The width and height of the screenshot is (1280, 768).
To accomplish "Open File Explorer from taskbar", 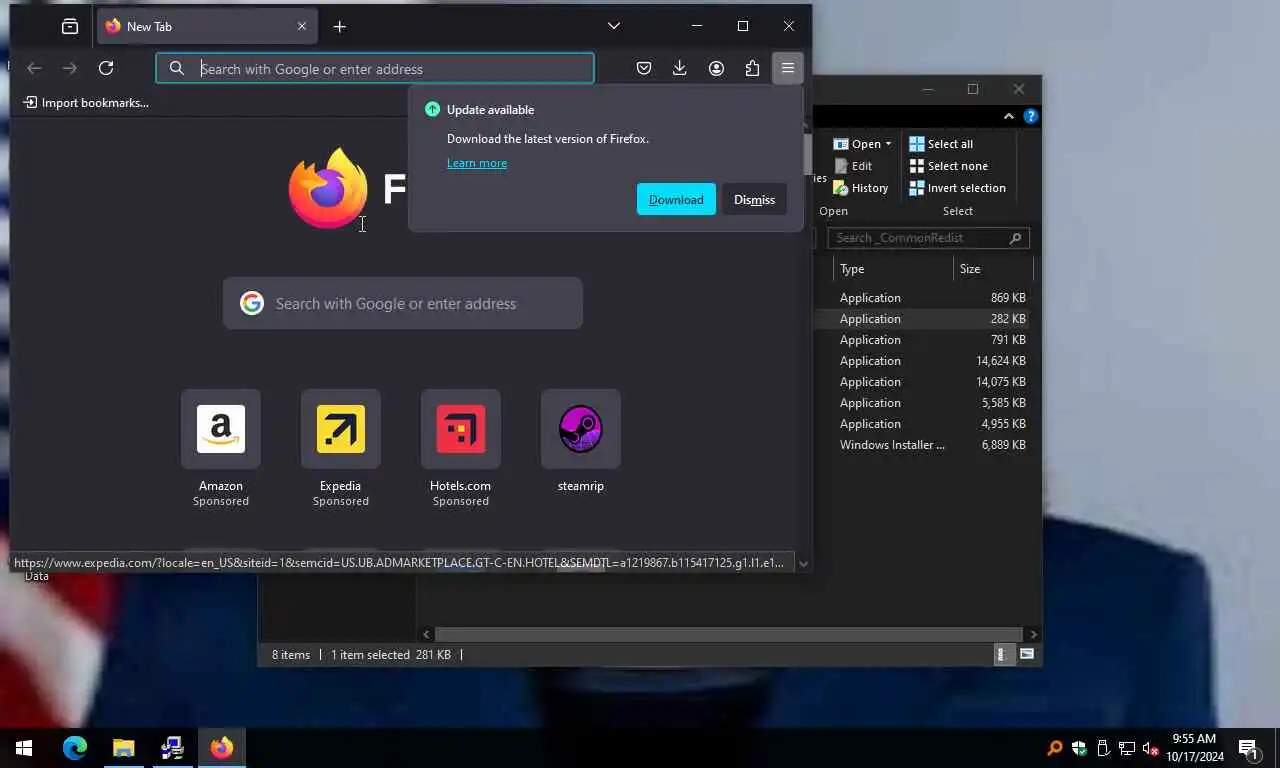I will [124, 748].
